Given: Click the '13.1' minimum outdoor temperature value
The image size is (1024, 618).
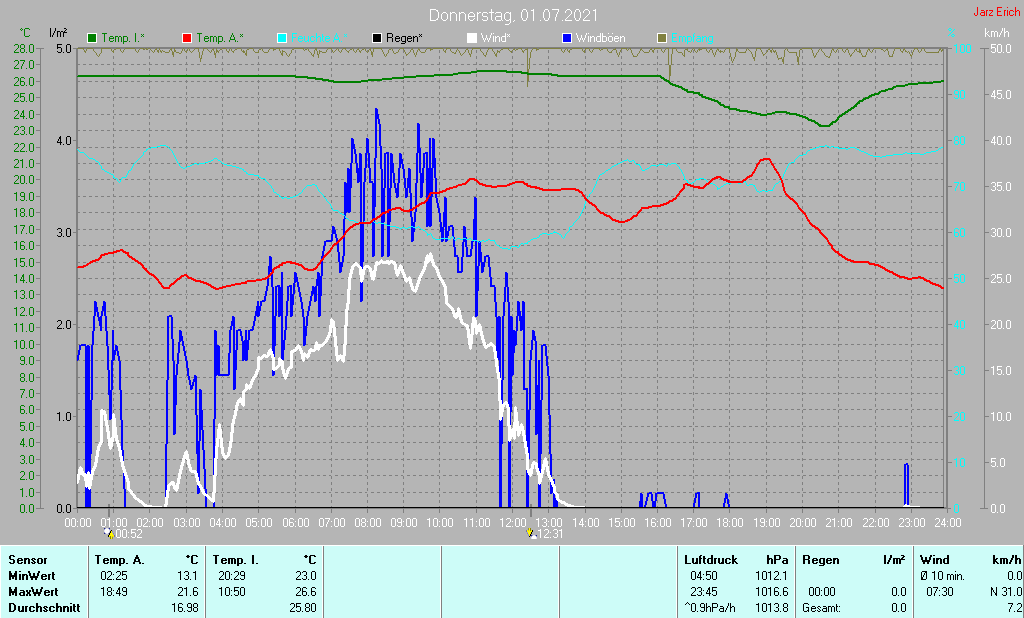Looking at the screenshot, I should coord(187,576).
